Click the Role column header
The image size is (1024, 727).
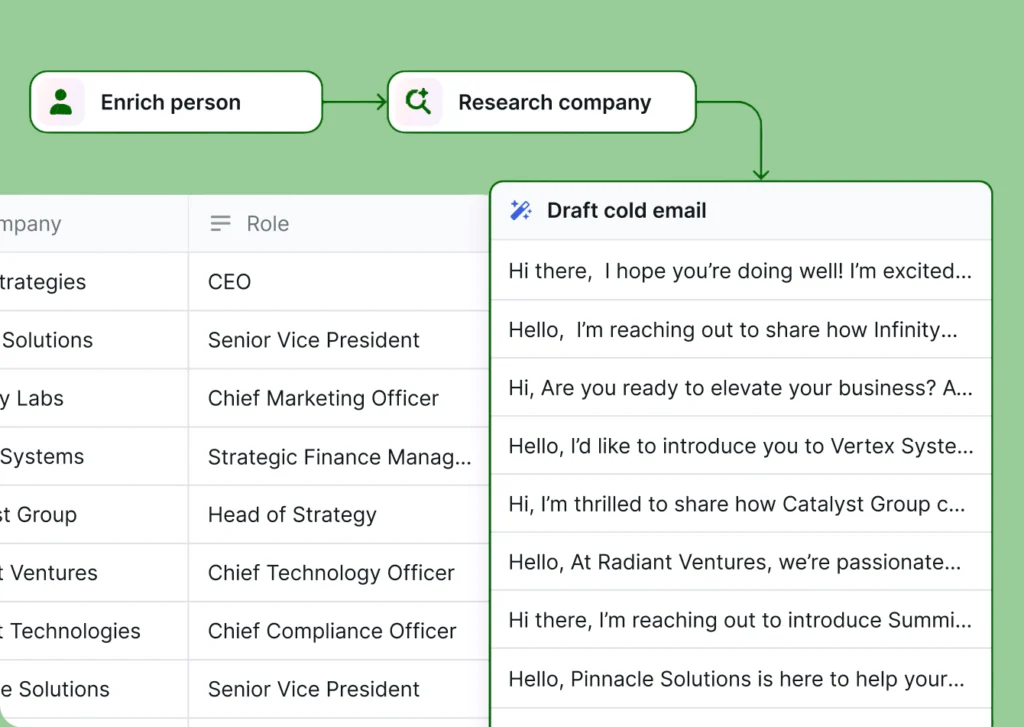(x=338, y=224)
